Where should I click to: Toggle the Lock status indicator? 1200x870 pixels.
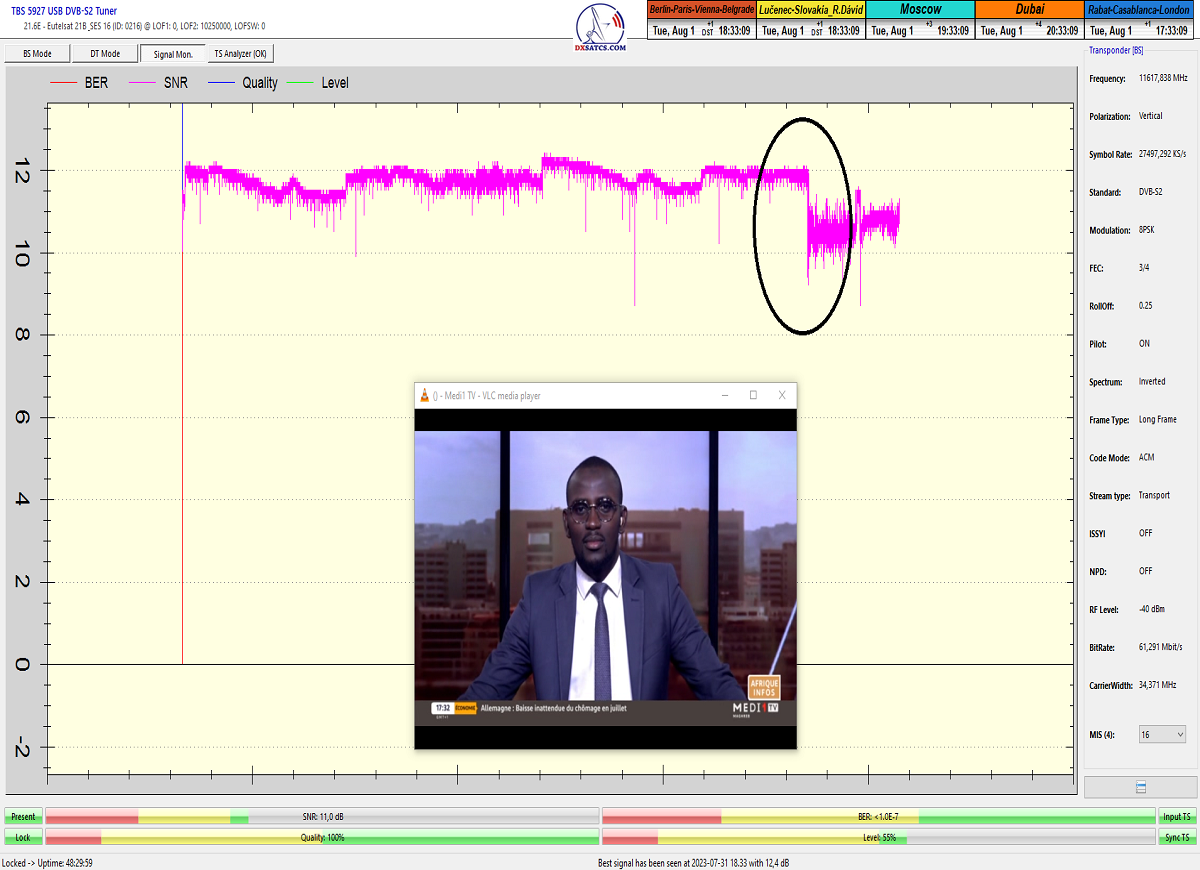pos(22,837)
